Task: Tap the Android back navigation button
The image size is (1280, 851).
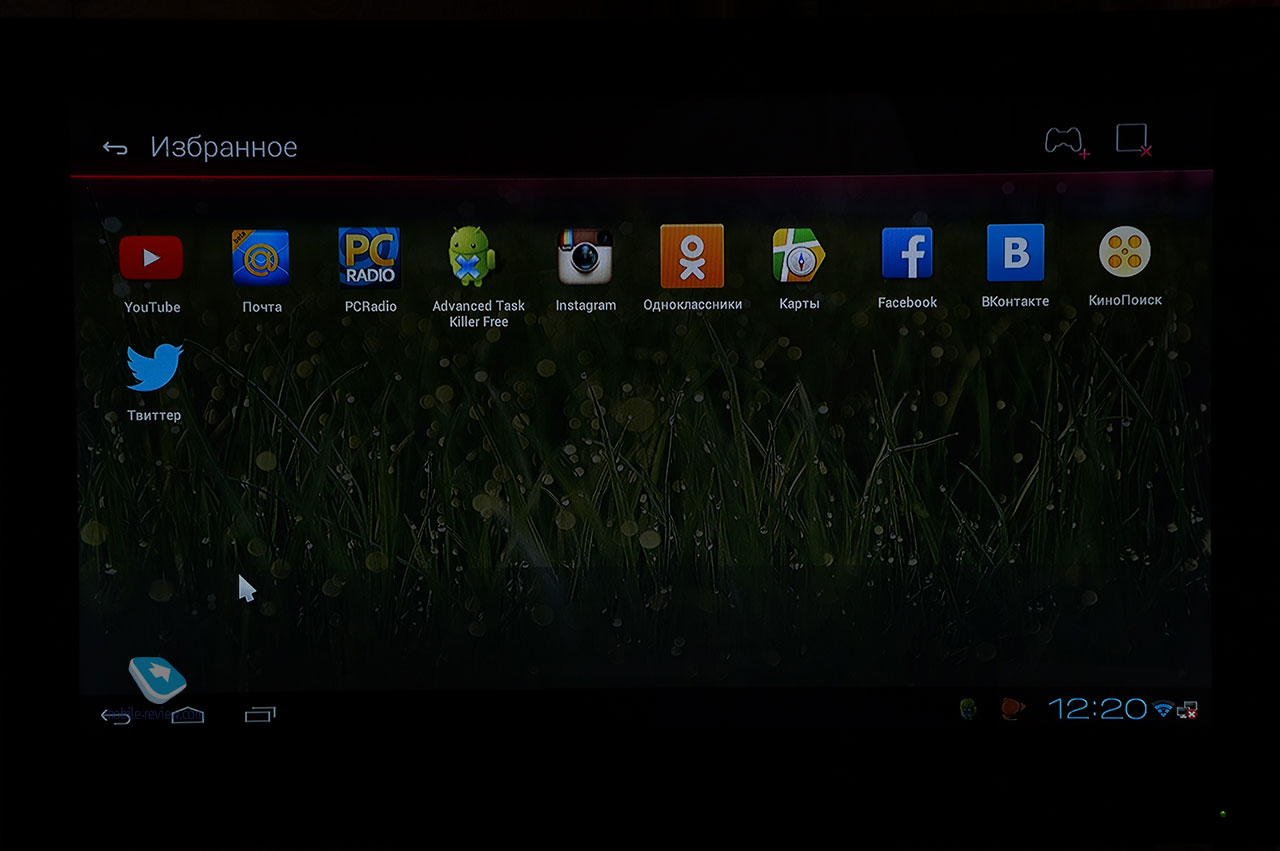Action: point(115,715)
